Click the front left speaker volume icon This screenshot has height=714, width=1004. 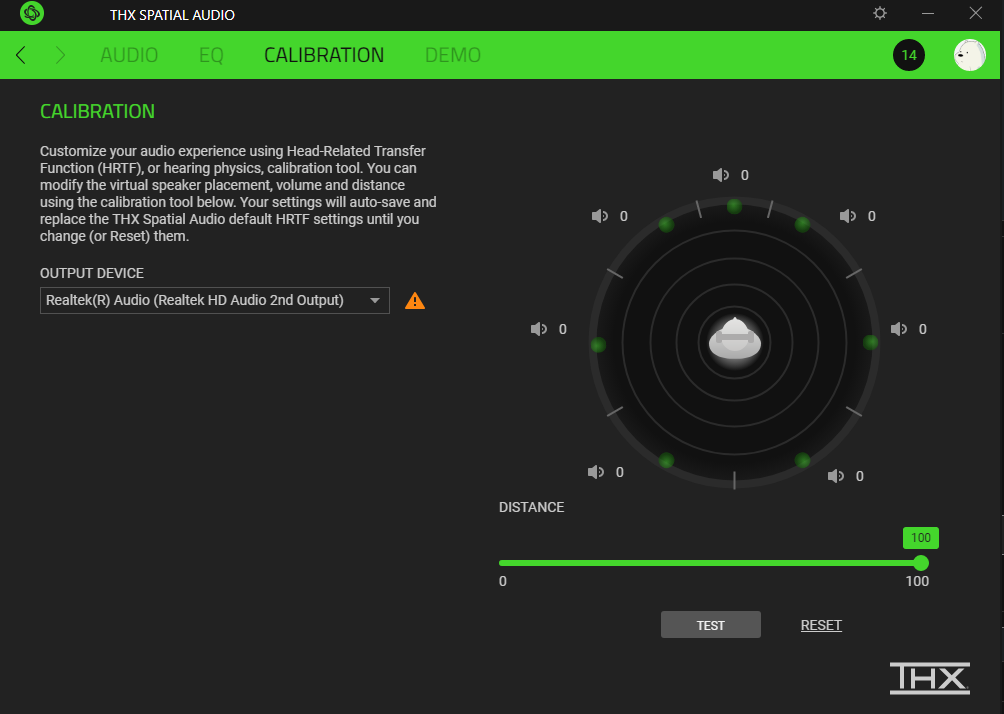click(599, 216)
